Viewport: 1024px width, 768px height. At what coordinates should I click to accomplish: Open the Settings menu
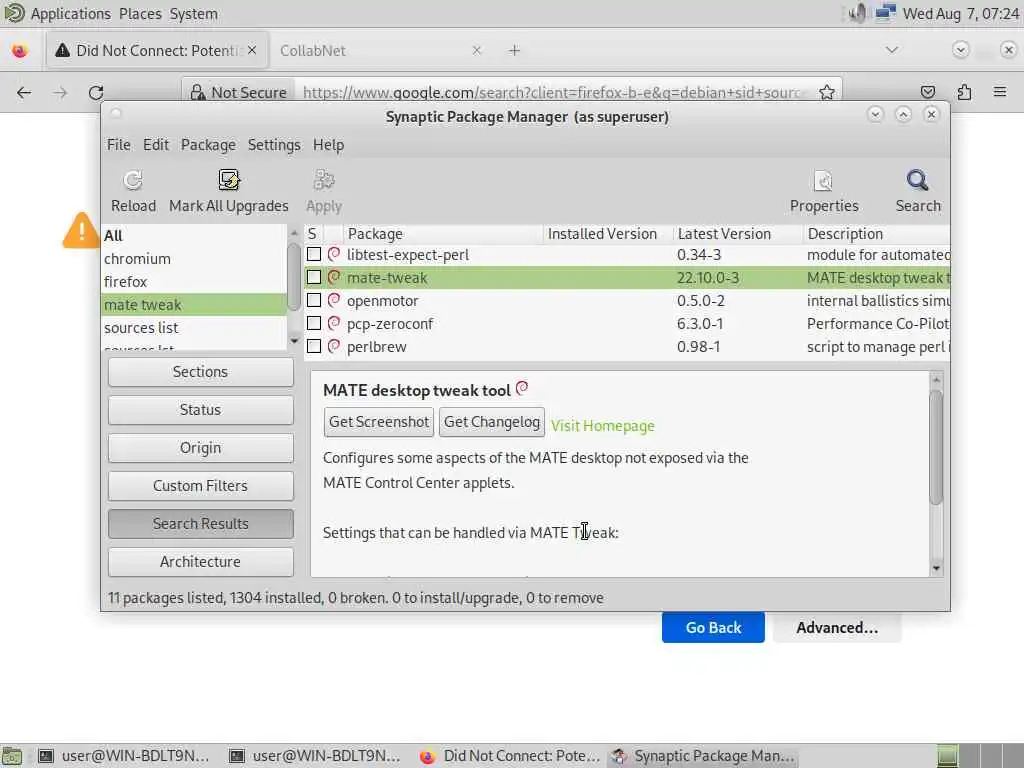click(x=274, y=145)
